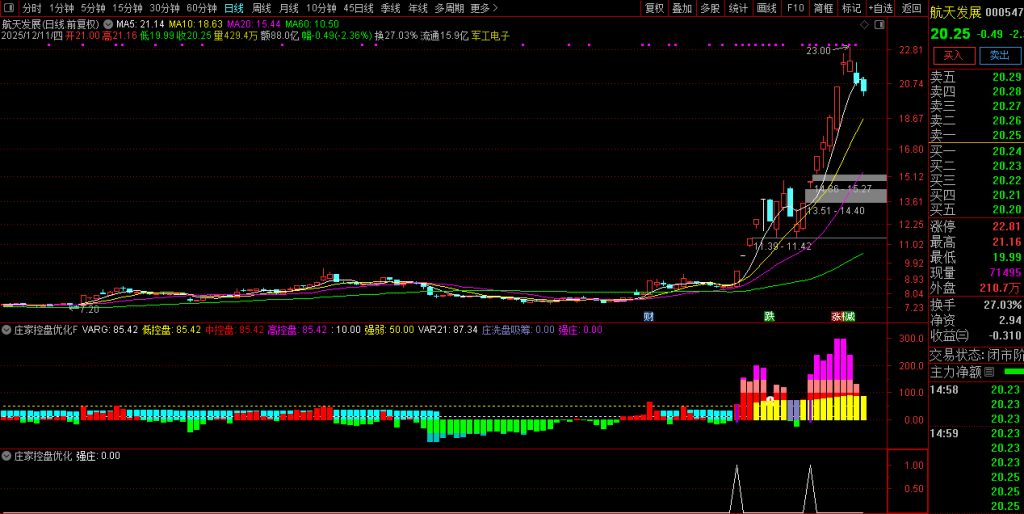Select the 5分钟 period tab
This screenshot has height=514, width=1024.
click(93, 8)
